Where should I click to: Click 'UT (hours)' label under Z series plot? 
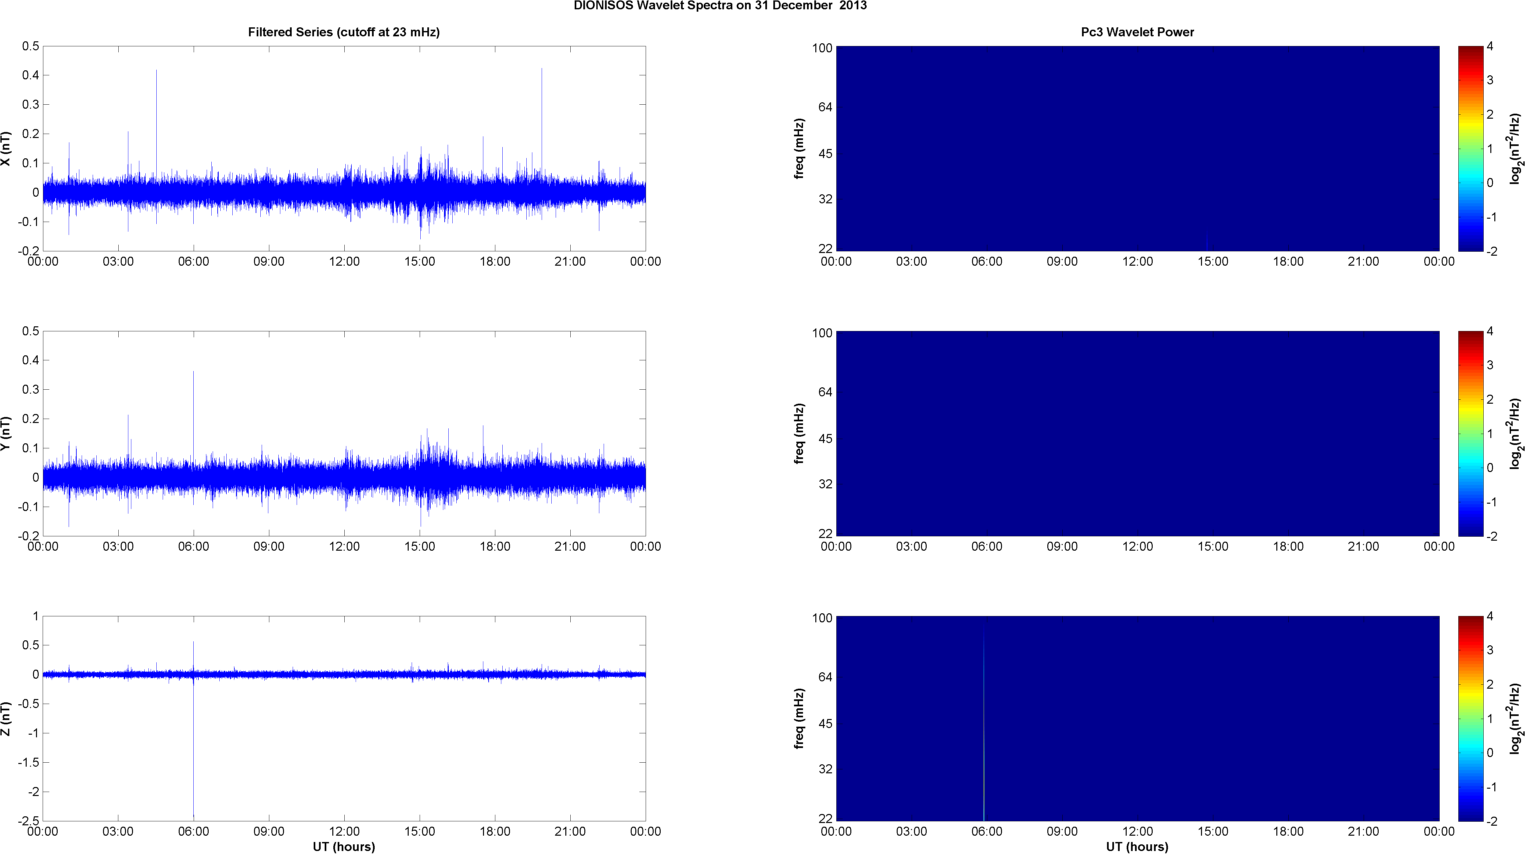(344, 847)
